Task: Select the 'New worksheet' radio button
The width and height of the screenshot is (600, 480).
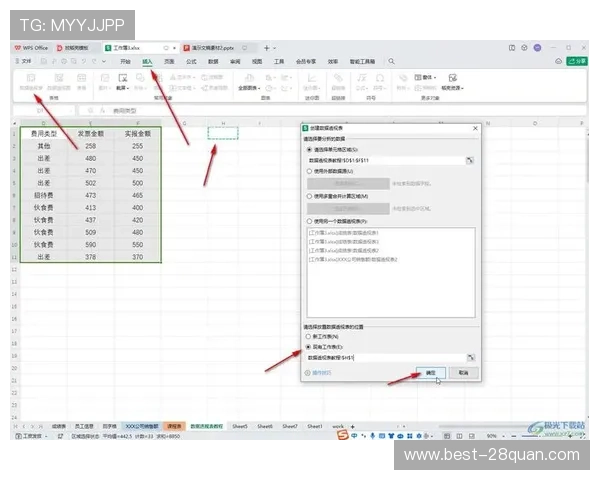Action: [x=308, y=336]
